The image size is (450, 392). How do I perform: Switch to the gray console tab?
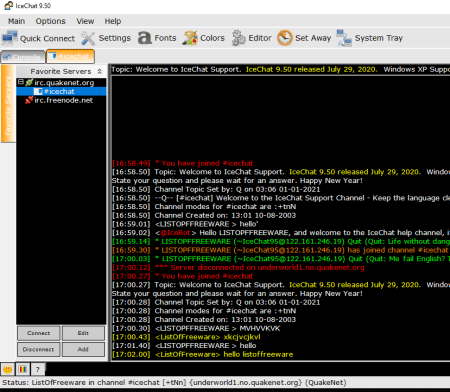pyautogui.click(x=23, y=56)
